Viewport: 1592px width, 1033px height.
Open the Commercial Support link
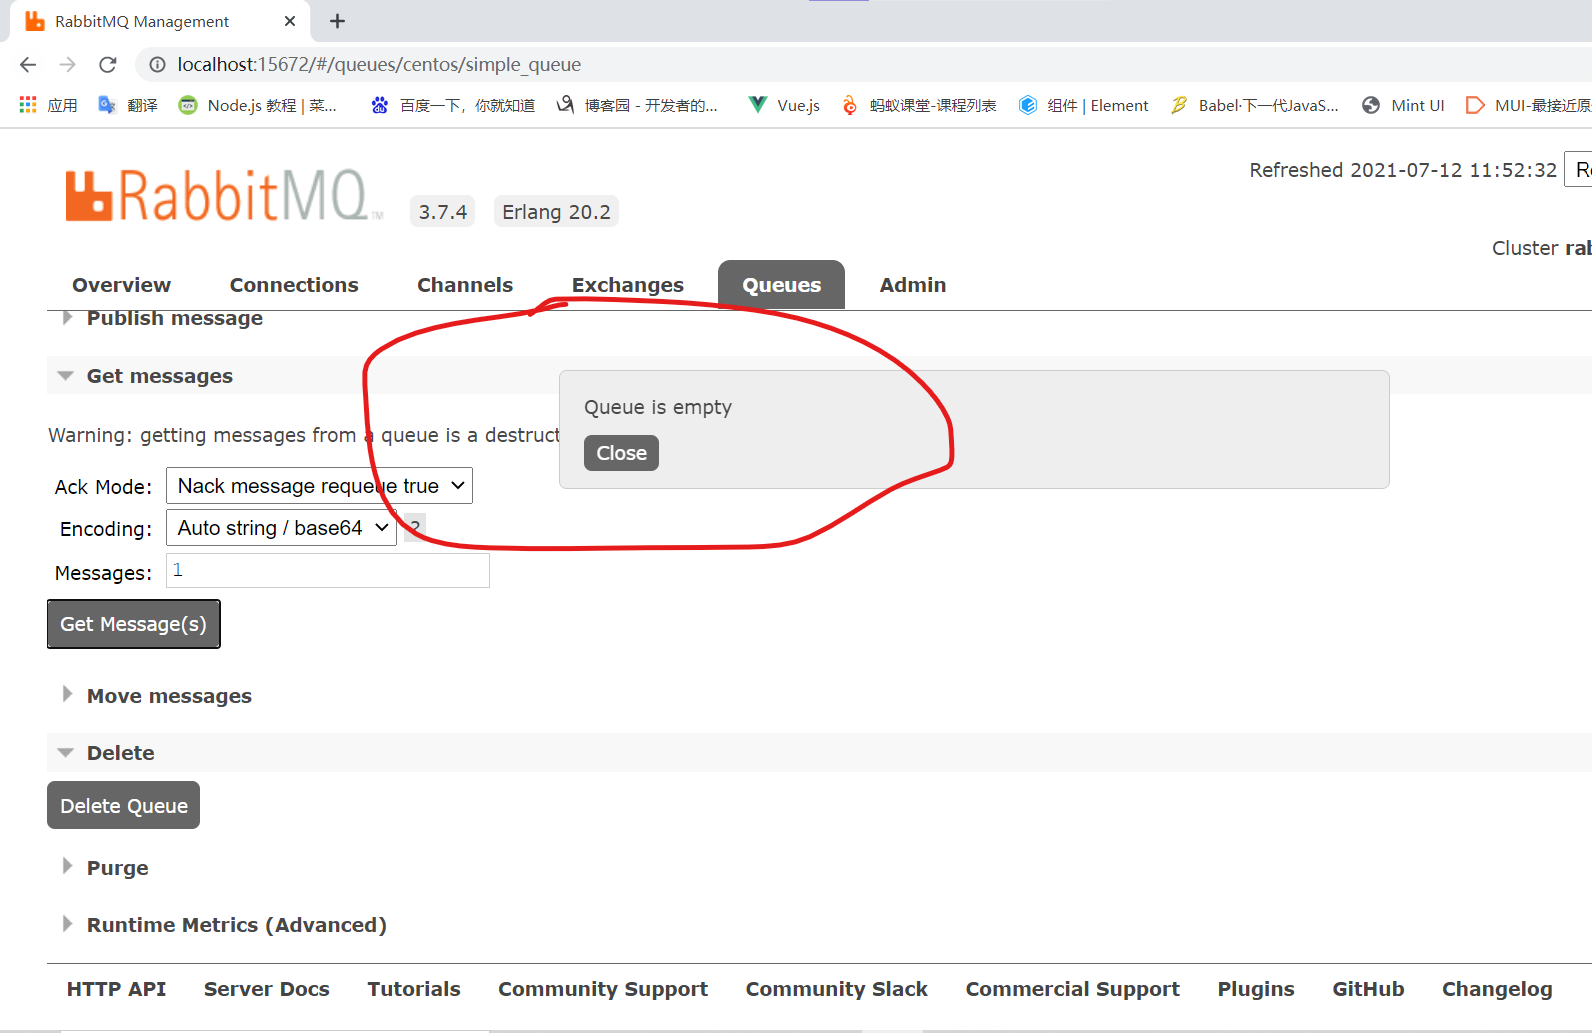[x=1072, y=989]
